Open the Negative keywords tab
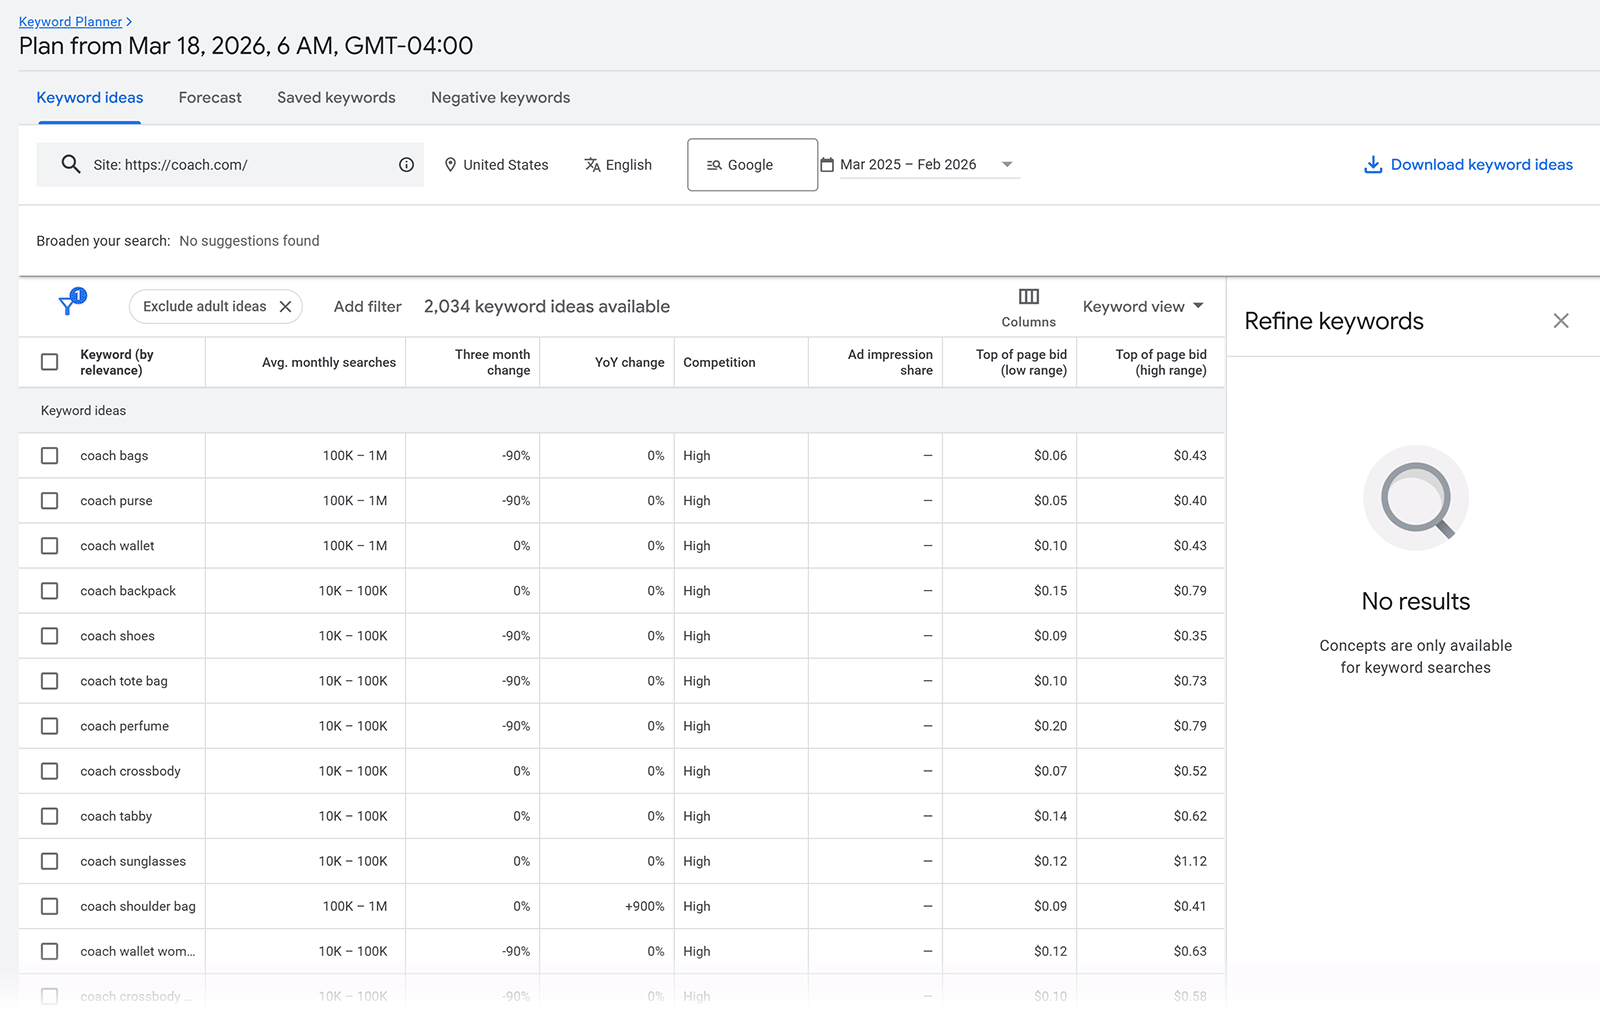 [x=500, y=97]
